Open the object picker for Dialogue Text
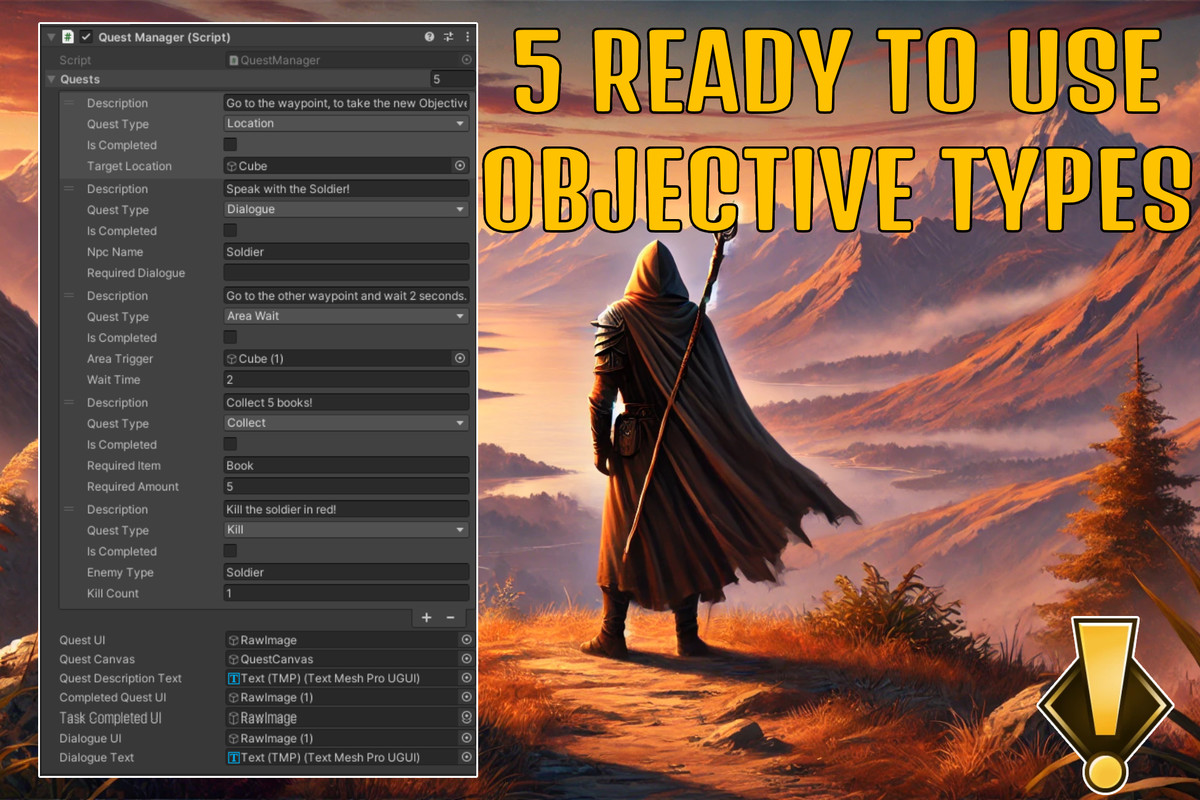The width and height of the screenshot is (1200, 800). click(465, 757)
